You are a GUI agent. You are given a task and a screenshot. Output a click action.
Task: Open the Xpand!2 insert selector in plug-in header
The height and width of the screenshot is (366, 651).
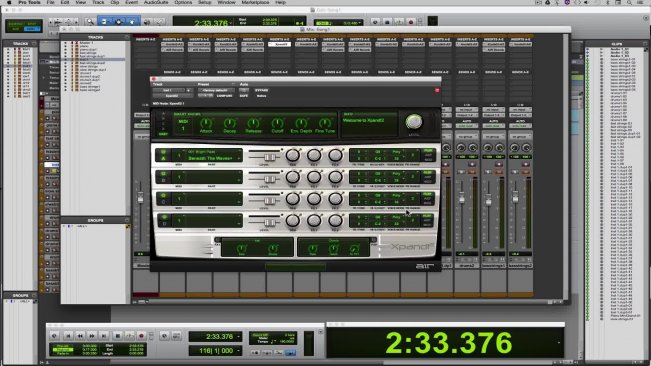coord(172,96)
